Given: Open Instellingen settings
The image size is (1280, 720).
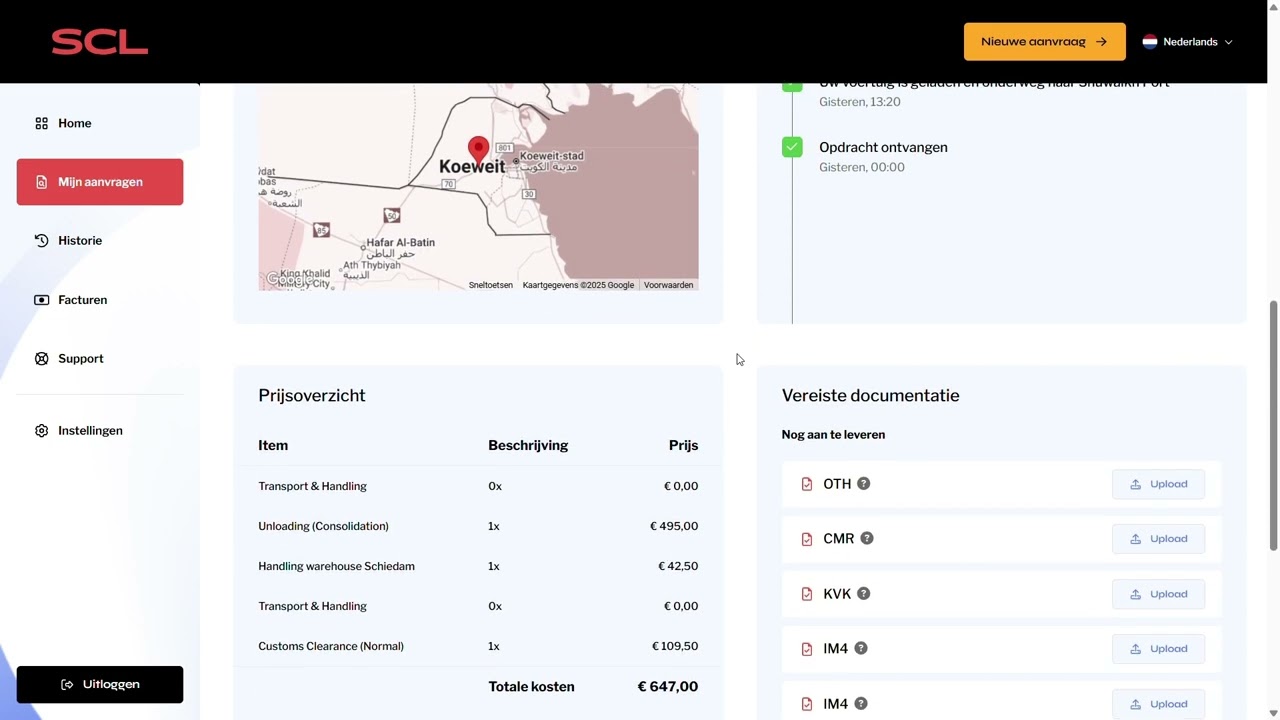Looking at the screenshot, I should coord(90,431).
